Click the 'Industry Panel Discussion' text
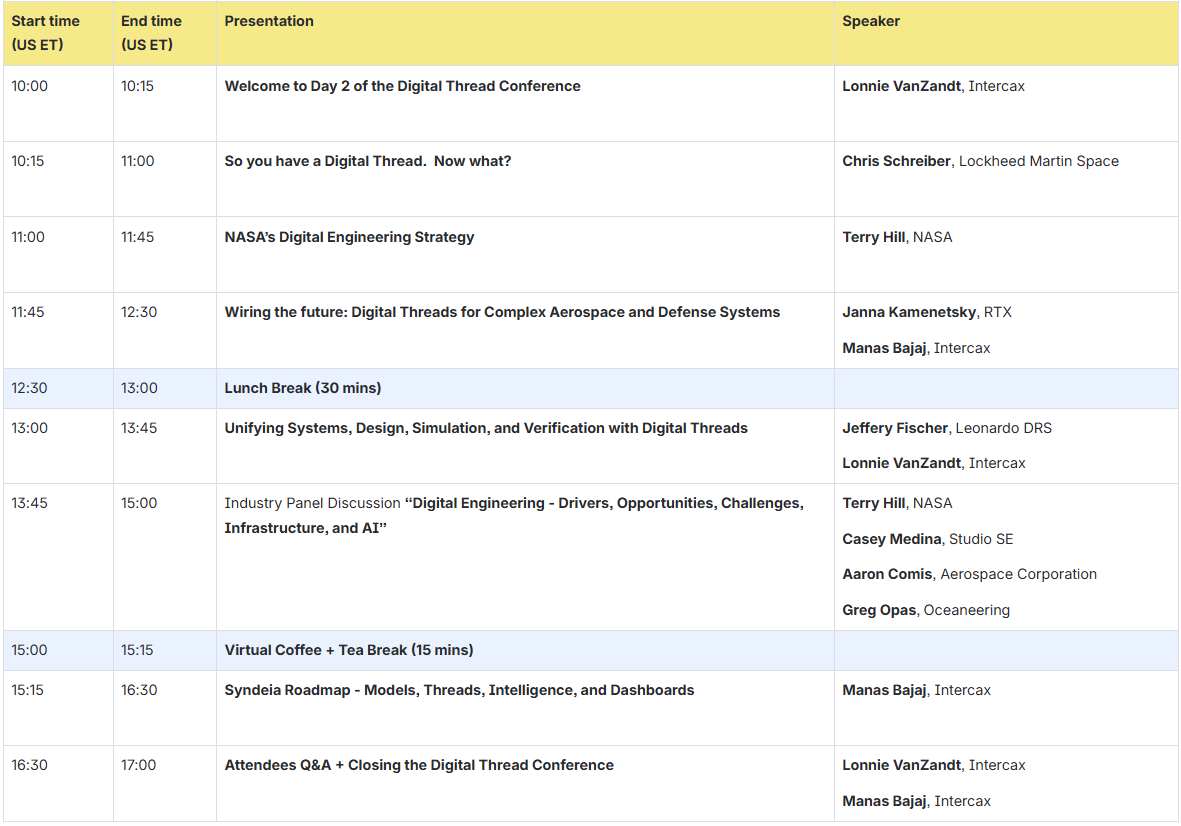 [313, 503]
